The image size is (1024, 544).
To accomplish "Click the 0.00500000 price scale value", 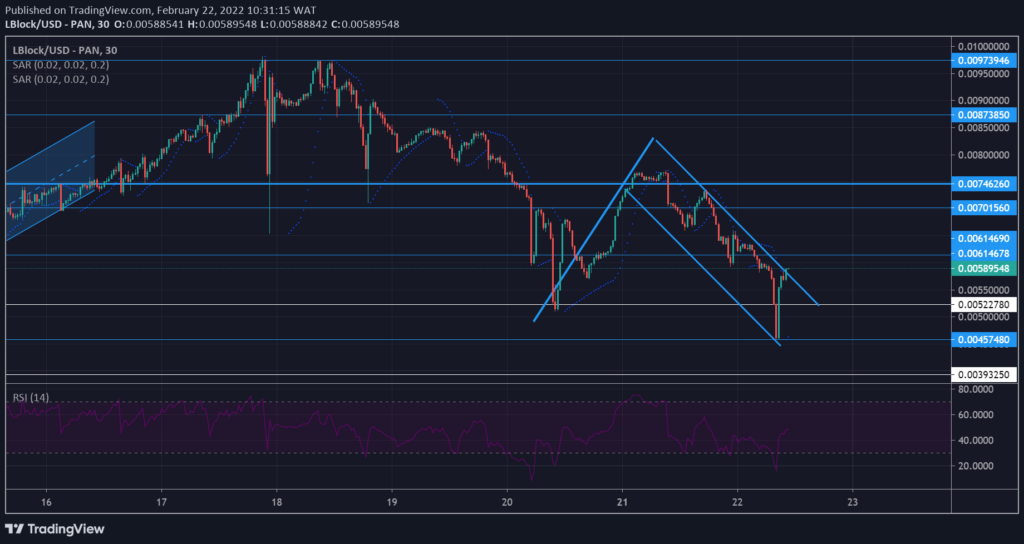I will coord(984,317).
